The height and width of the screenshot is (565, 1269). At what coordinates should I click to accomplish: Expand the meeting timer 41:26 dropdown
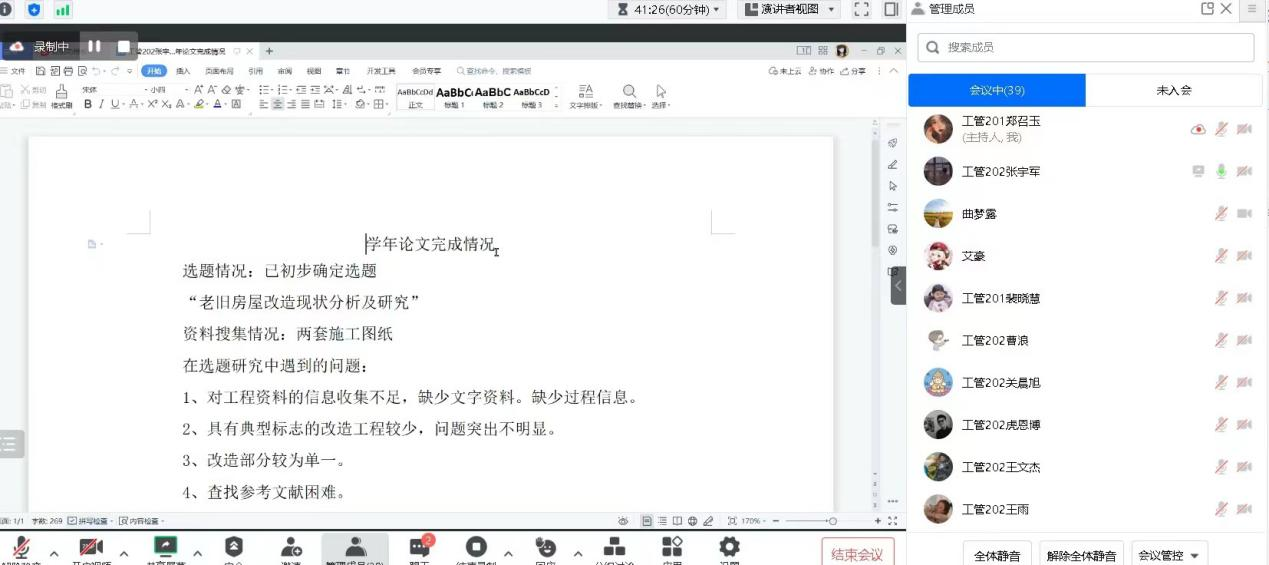tap(669, 10)
